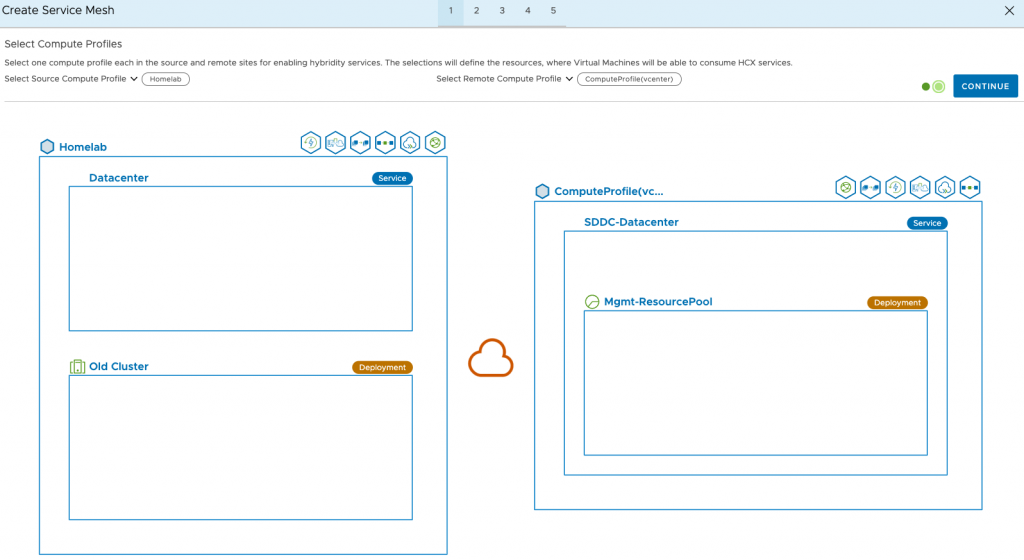Screen dimensions: 1024x560
Task: Go to wizard step 2
Action: (x=476, y=11)
